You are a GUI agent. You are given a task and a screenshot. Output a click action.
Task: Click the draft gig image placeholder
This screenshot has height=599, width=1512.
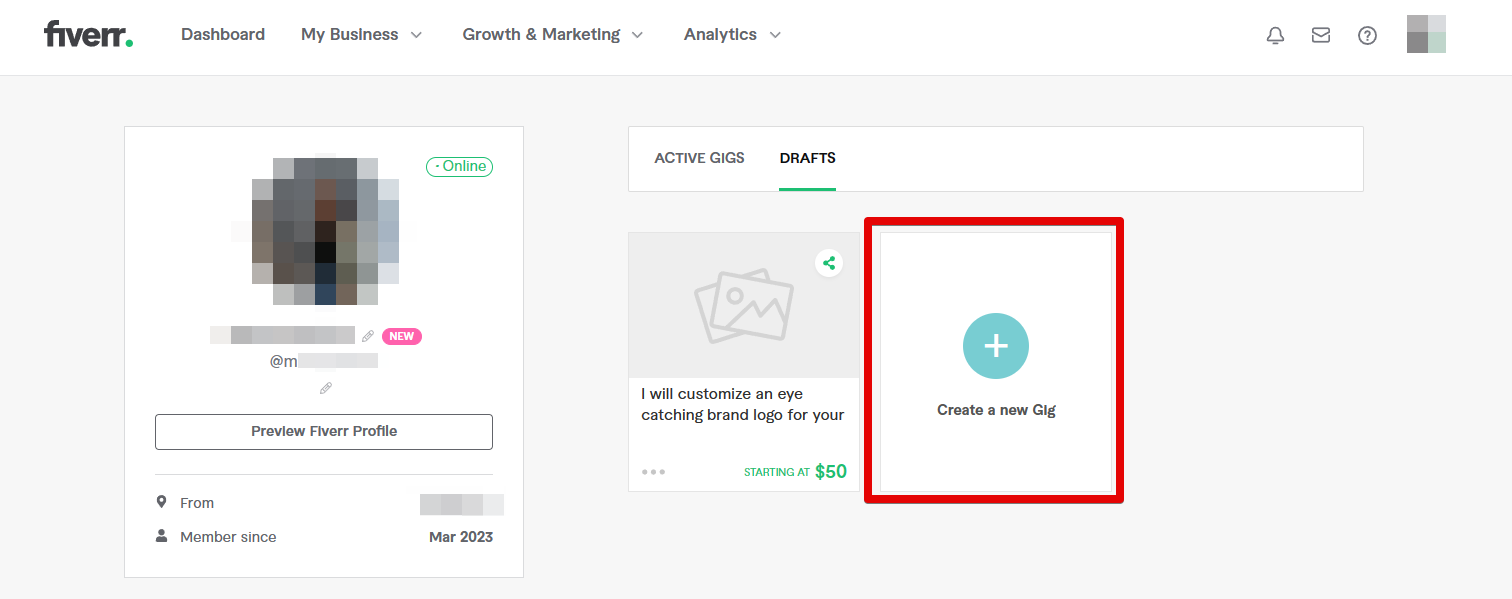(x=743, y=305)
